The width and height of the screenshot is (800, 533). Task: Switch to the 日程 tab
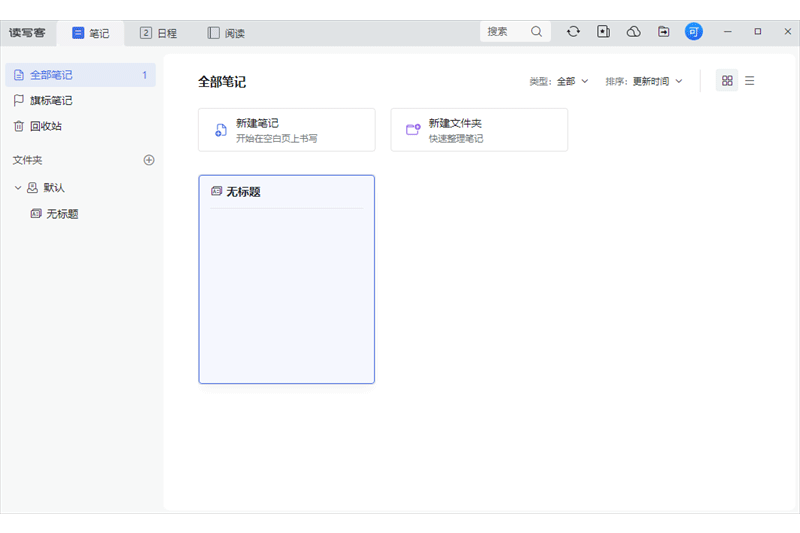point(158,33)
